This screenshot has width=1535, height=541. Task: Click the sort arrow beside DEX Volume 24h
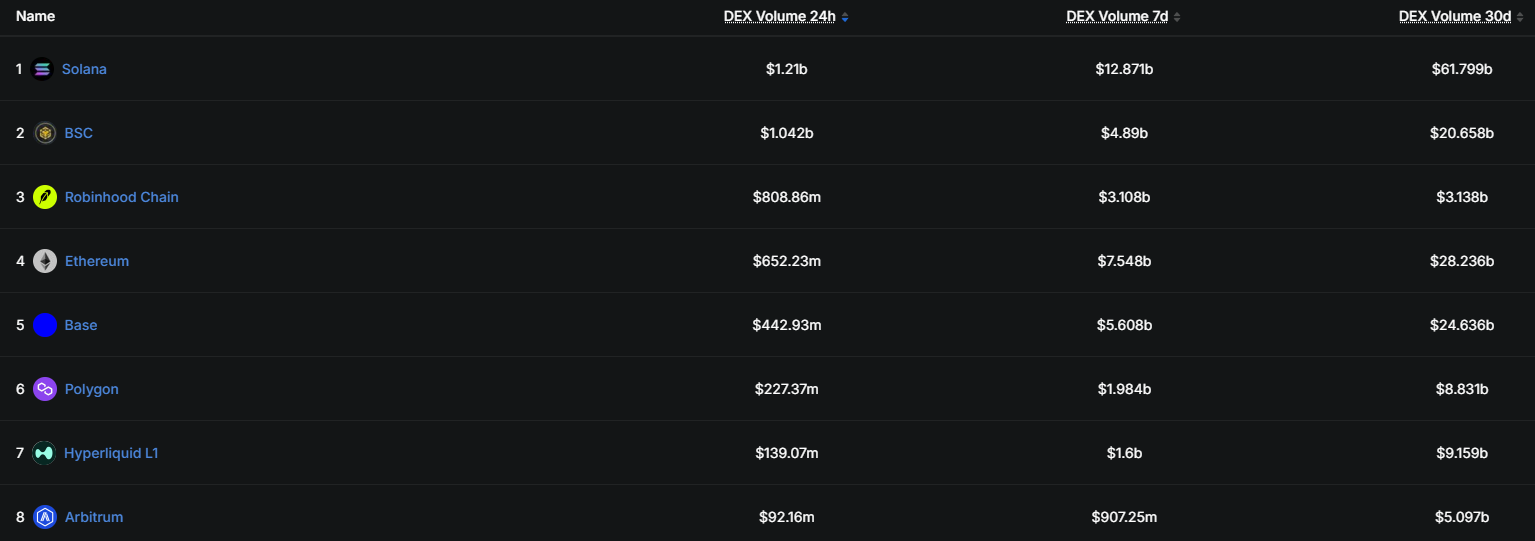[x=845, y=17]
